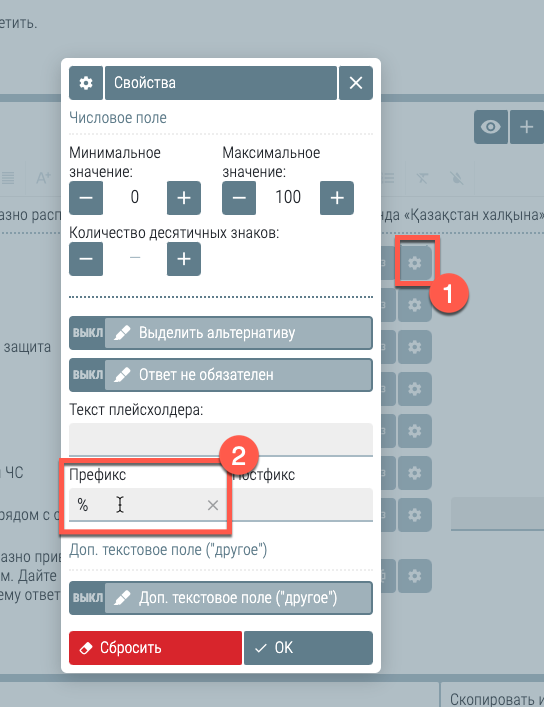Viewport: 544px width, 707px height.
Task: Toggle the Выделить альтернативу switch
Action: tap(221, 333)
